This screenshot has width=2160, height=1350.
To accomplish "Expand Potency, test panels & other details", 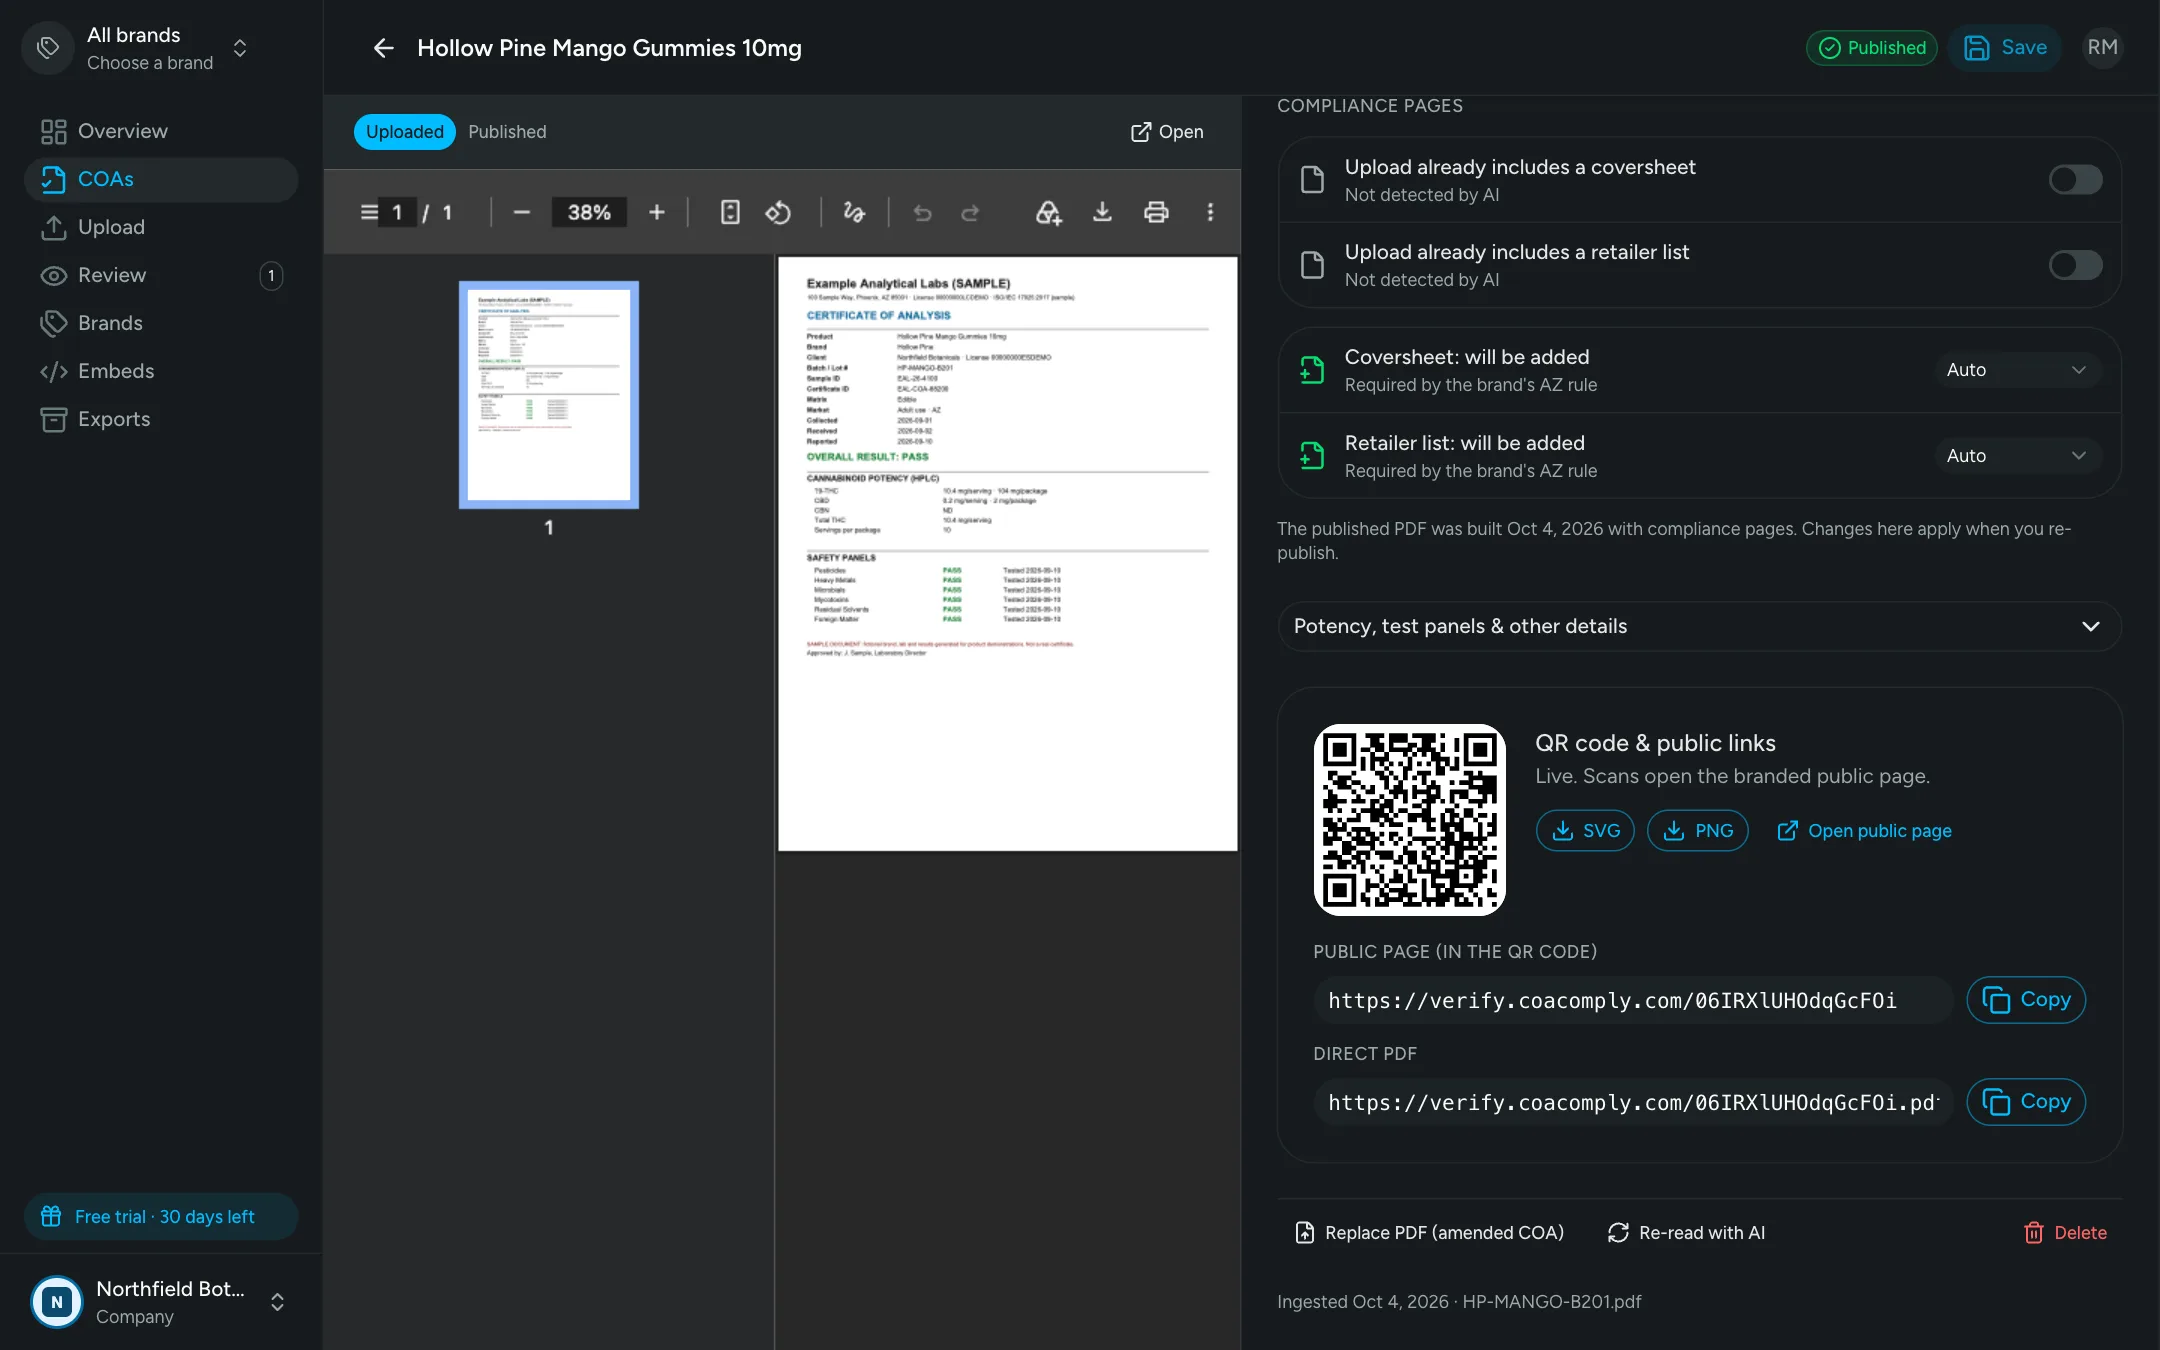I will click(1699, 626).
